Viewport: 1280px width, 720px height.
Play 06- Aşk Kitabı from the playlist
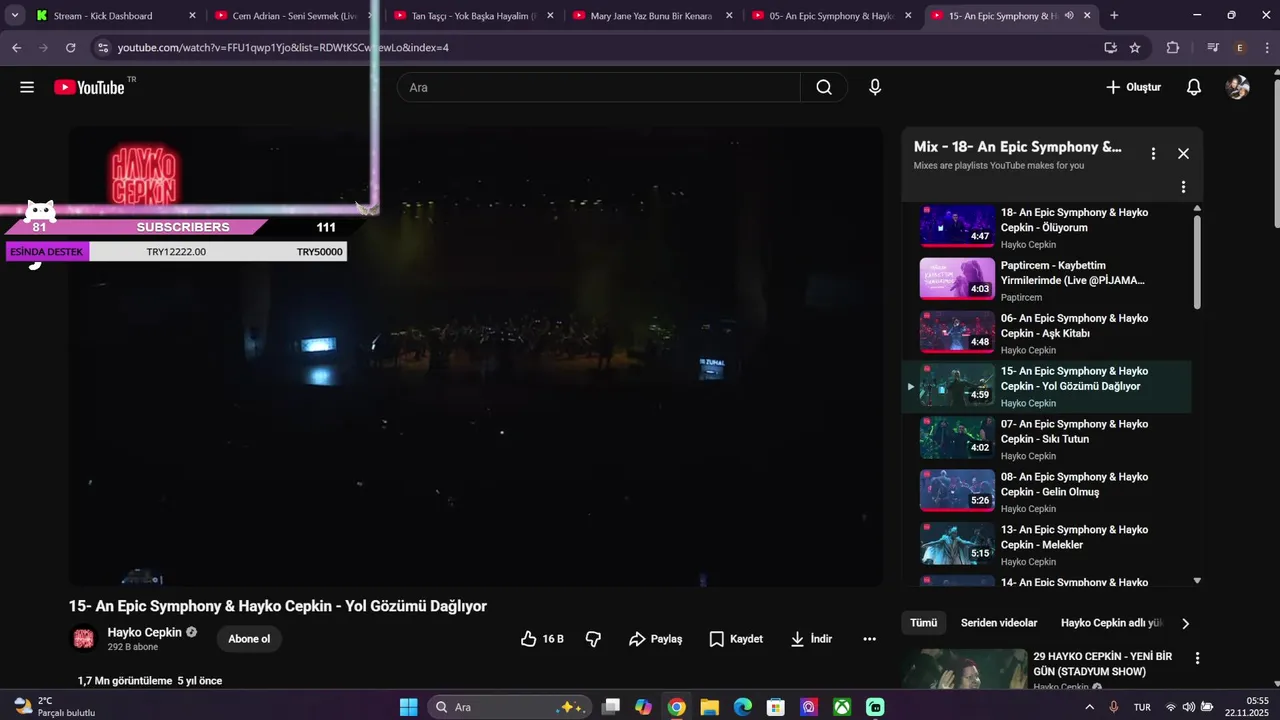1047,333
